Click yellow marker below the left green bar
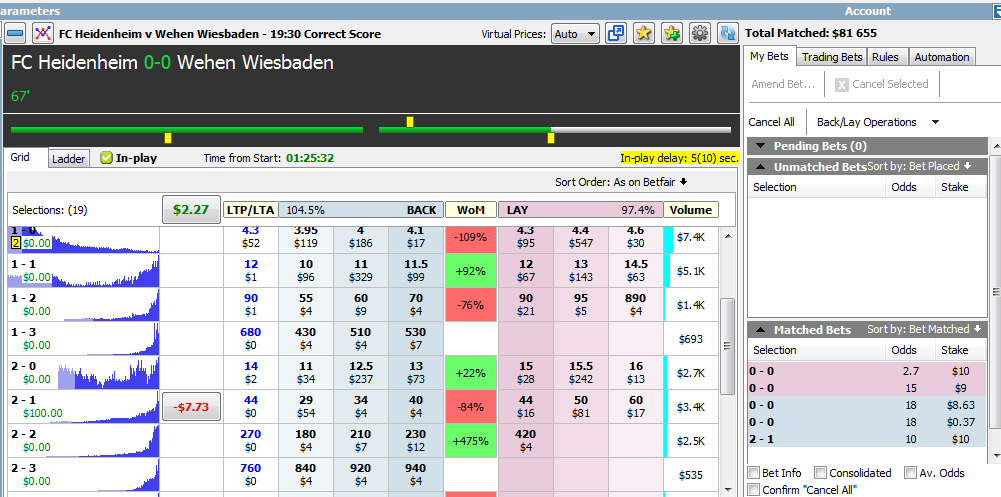This screenshot has height=497, width=1001. click(168, 138)
